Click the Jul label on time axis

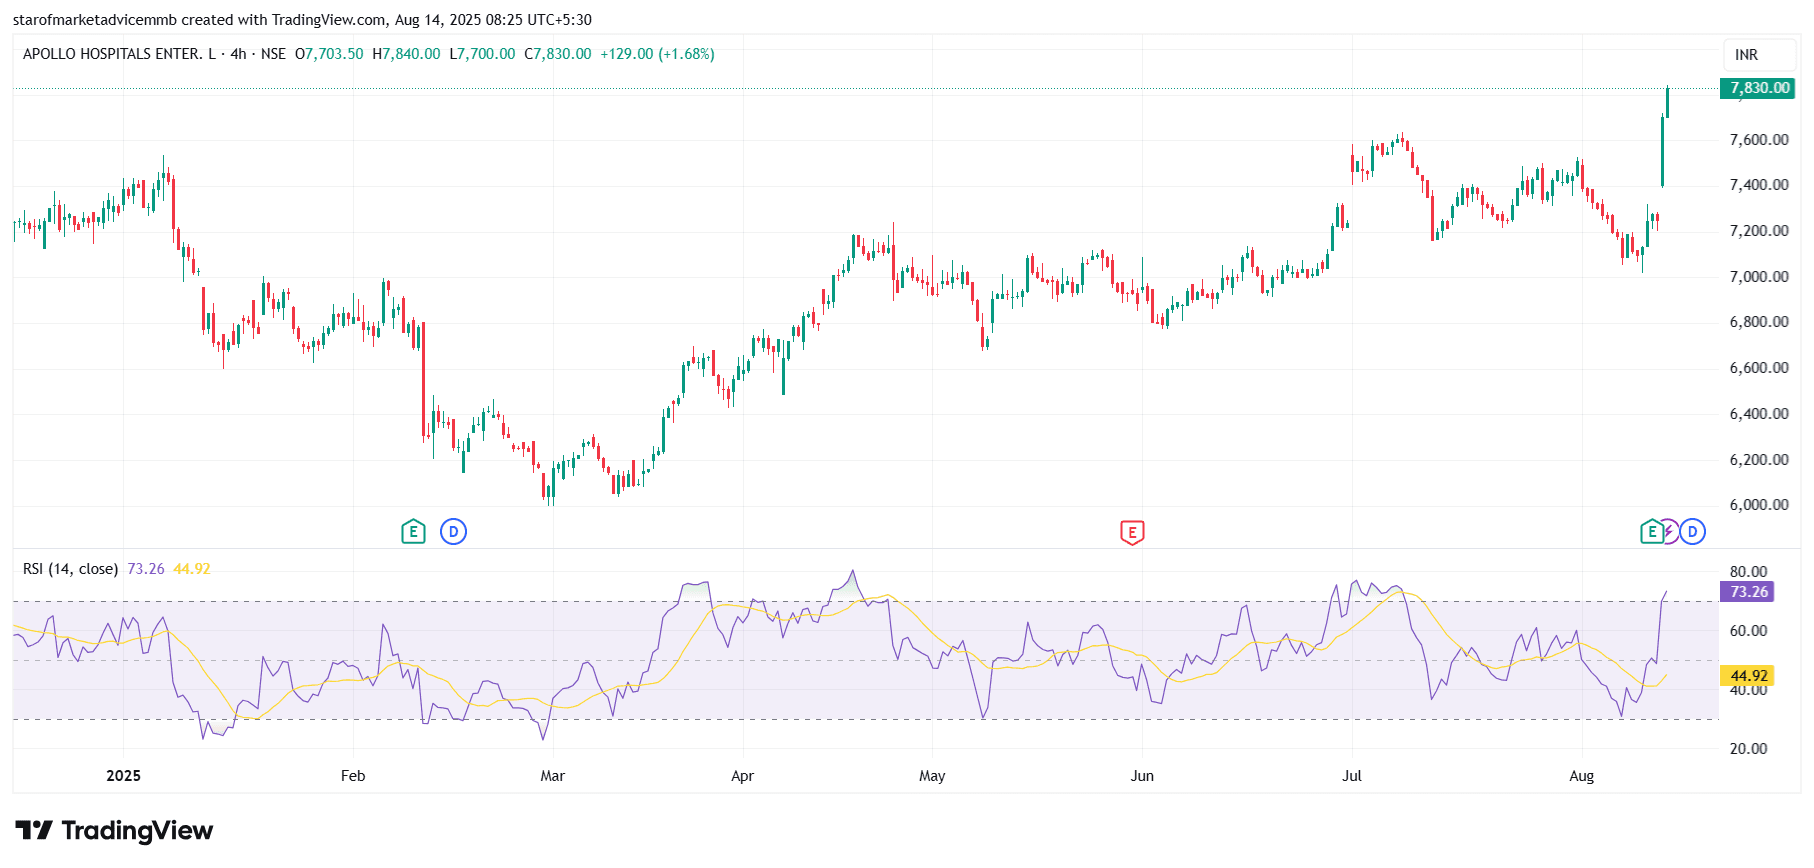click(1352, 776)
